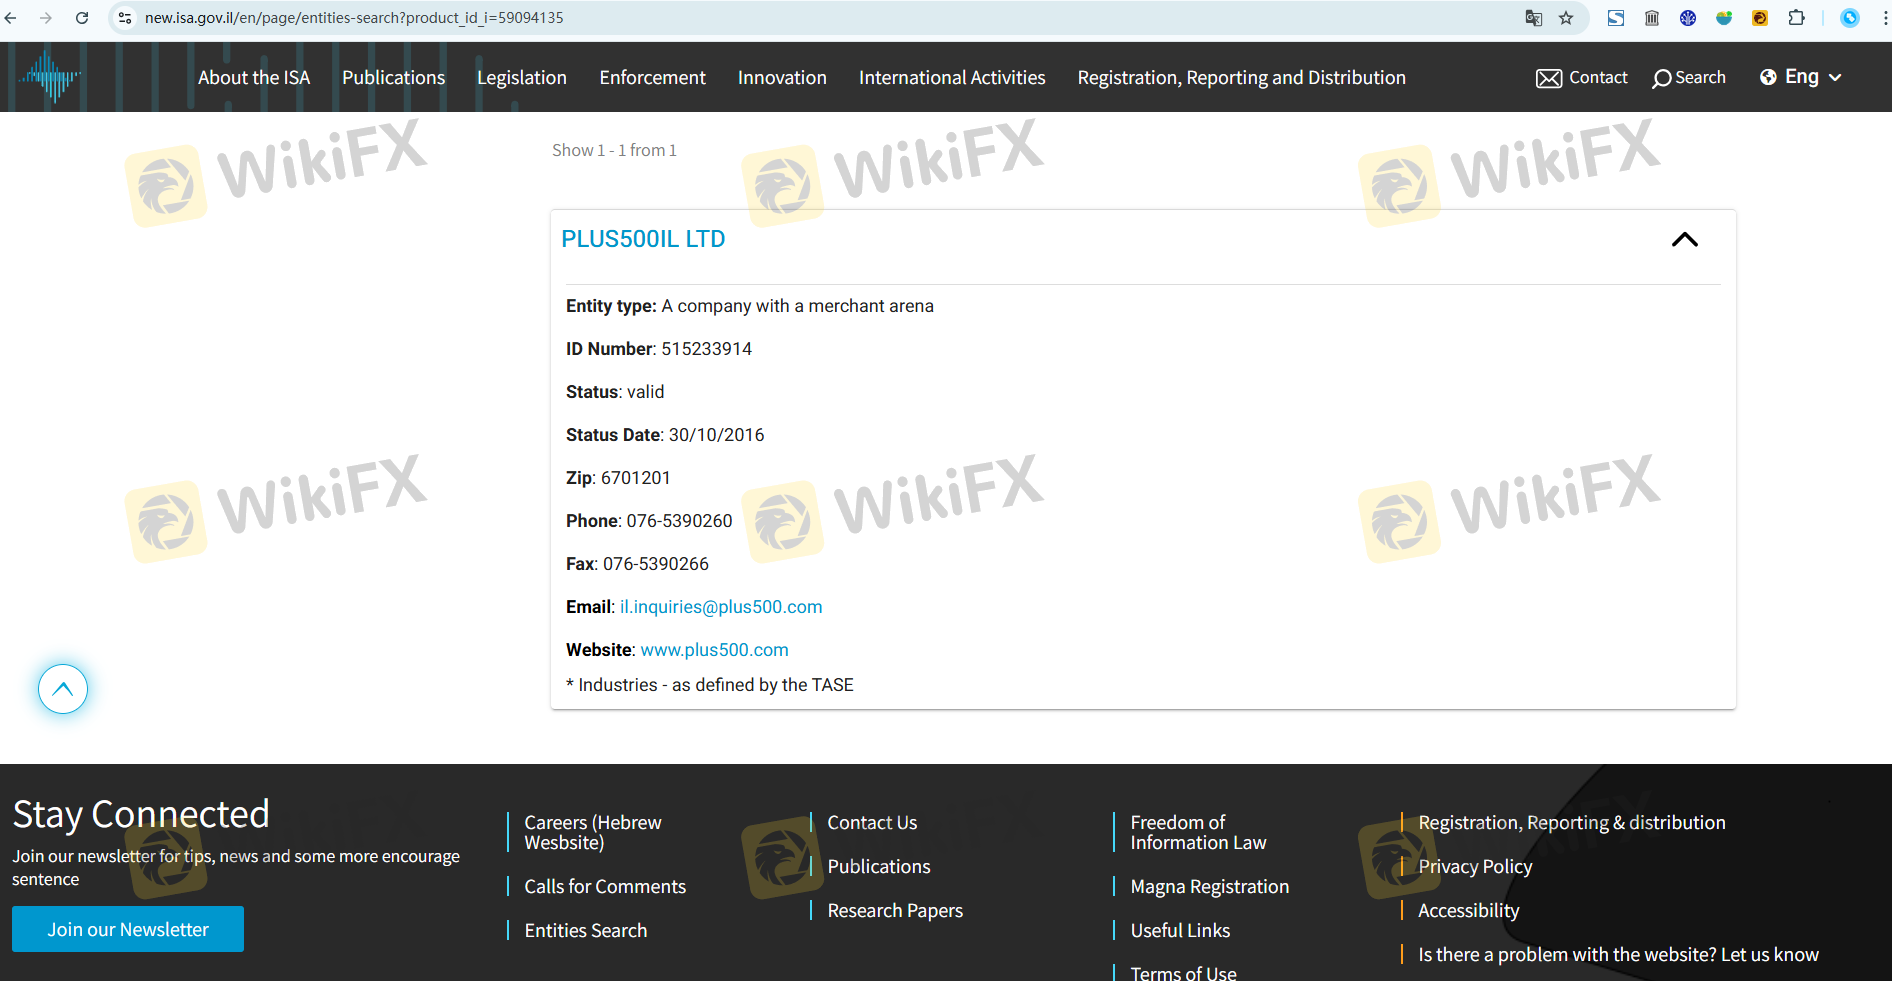Open Accessibility footer link
This screenshot has height=981, width=1892.
(1469, 910)
